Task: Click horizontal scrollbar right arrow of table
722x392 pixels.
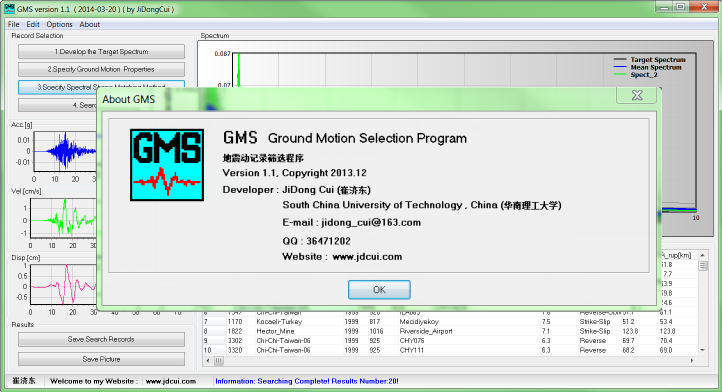Action: click(x=692, y=361)
